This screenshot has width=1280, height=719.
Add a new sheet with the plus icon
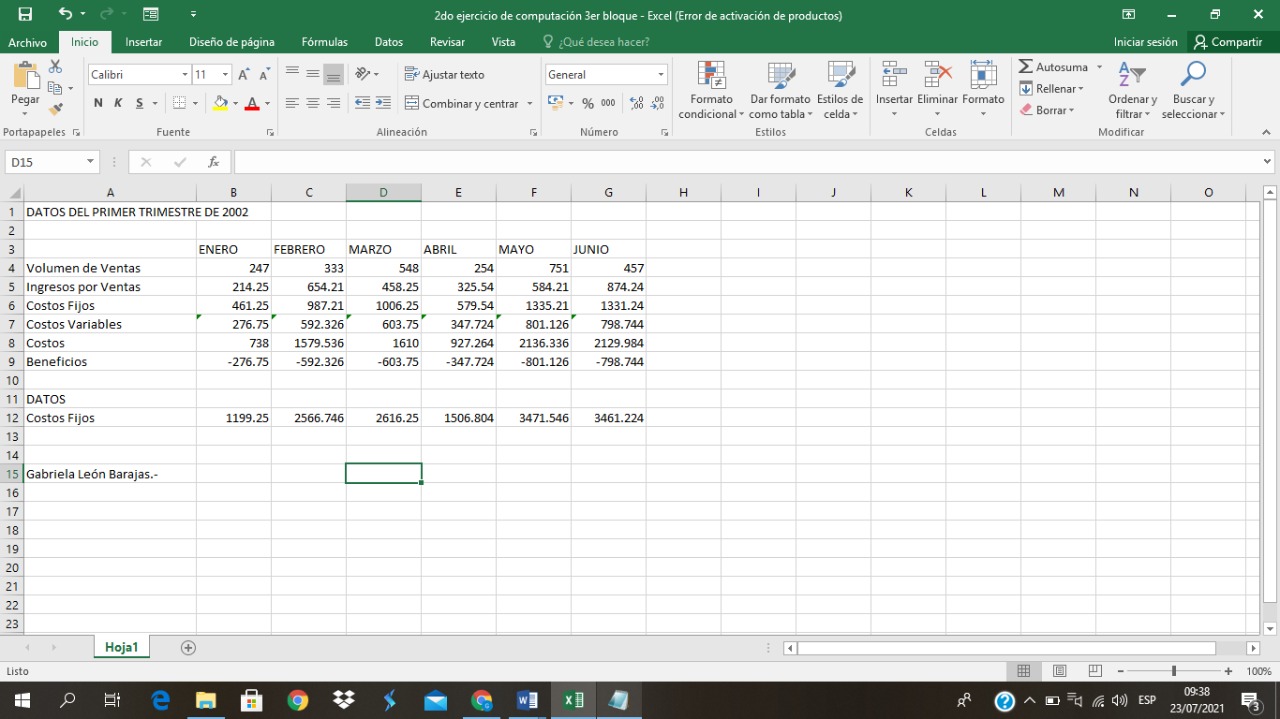pyautogui.click(x=188, y=647)
